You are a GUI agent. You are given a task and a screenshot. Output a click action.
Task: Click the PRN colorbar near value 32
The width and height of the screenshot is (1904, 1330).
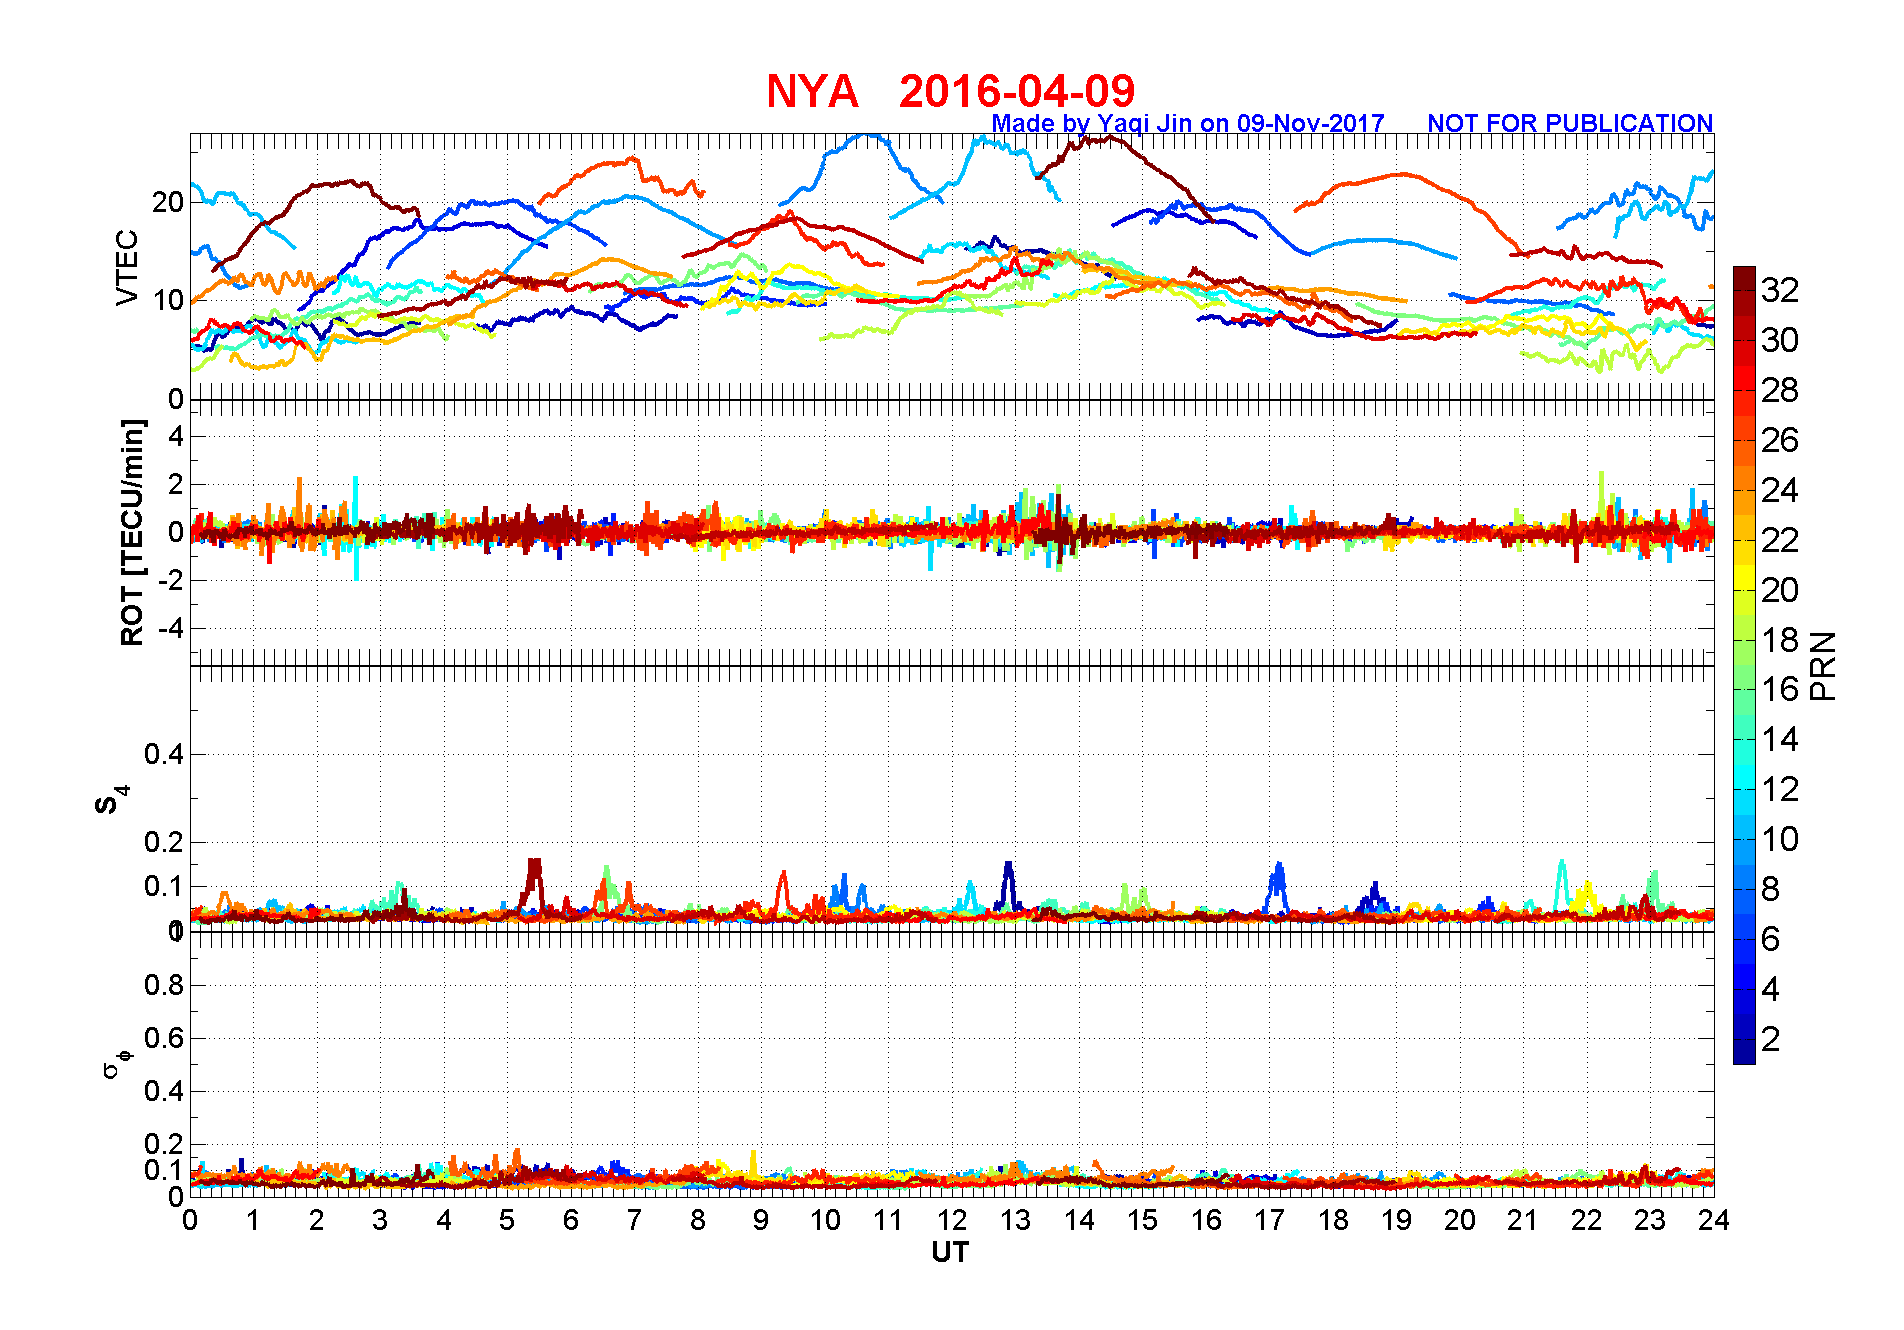1744,289
